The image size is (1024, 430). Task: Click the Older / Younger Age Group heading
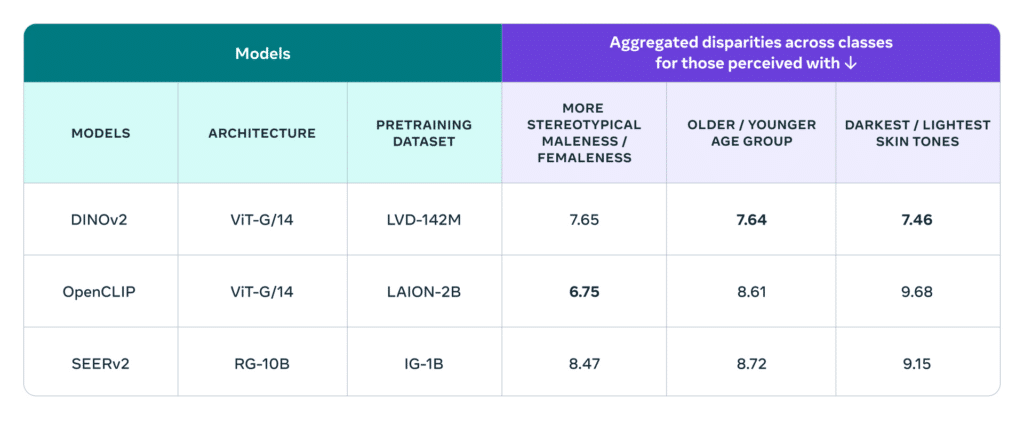(751, 133)
